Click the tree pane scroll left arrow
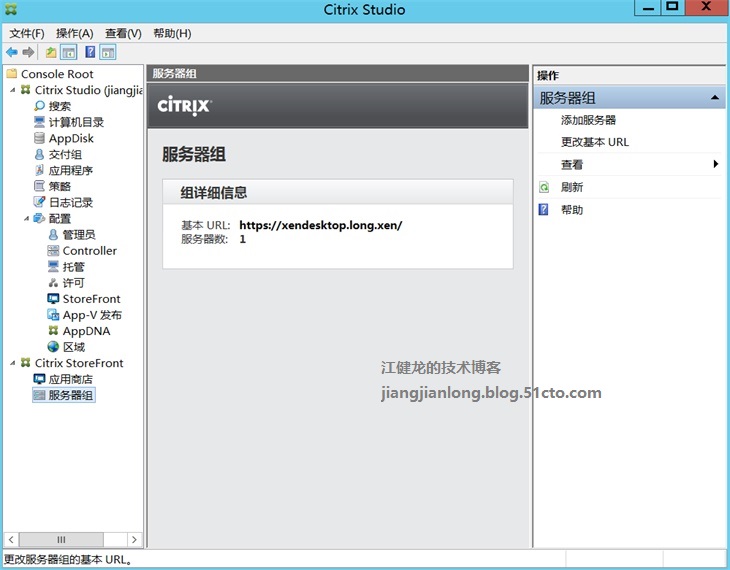 [x=11, y=540]
